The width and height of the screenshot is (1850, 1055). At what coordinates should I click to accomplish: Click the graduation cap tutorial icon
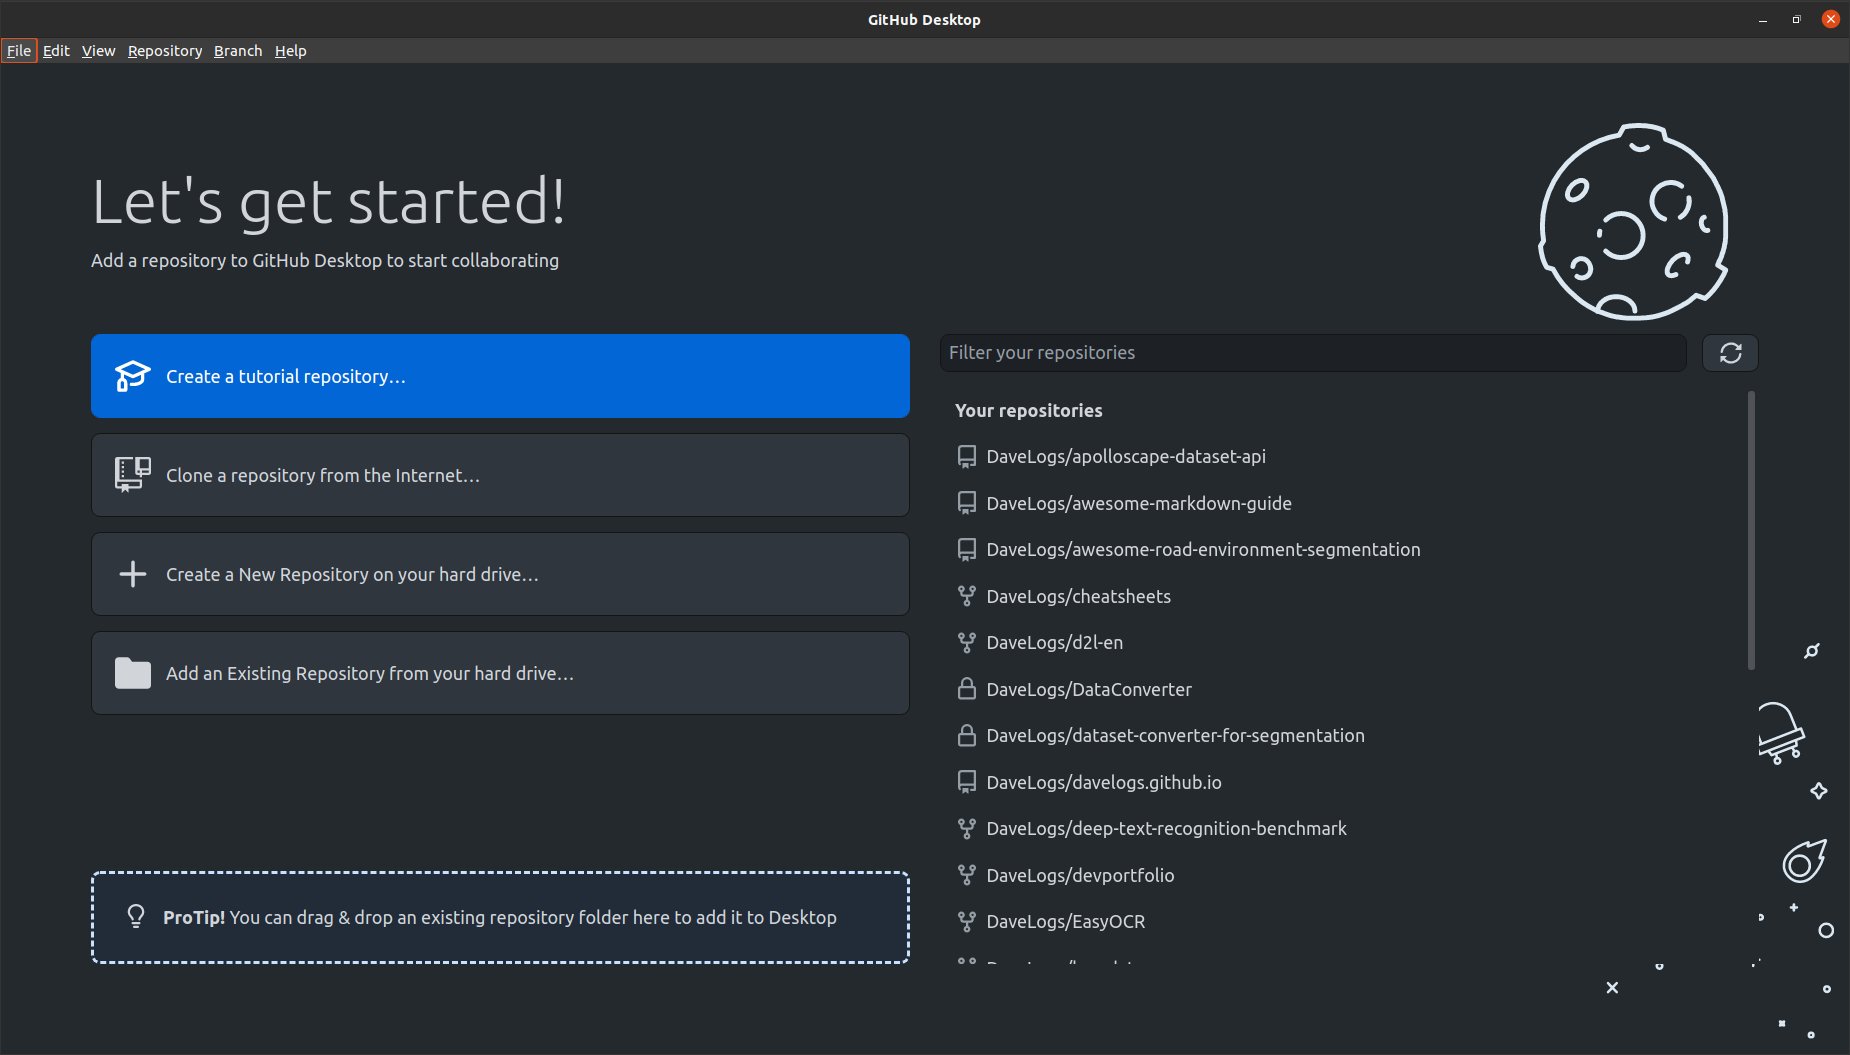132,376
